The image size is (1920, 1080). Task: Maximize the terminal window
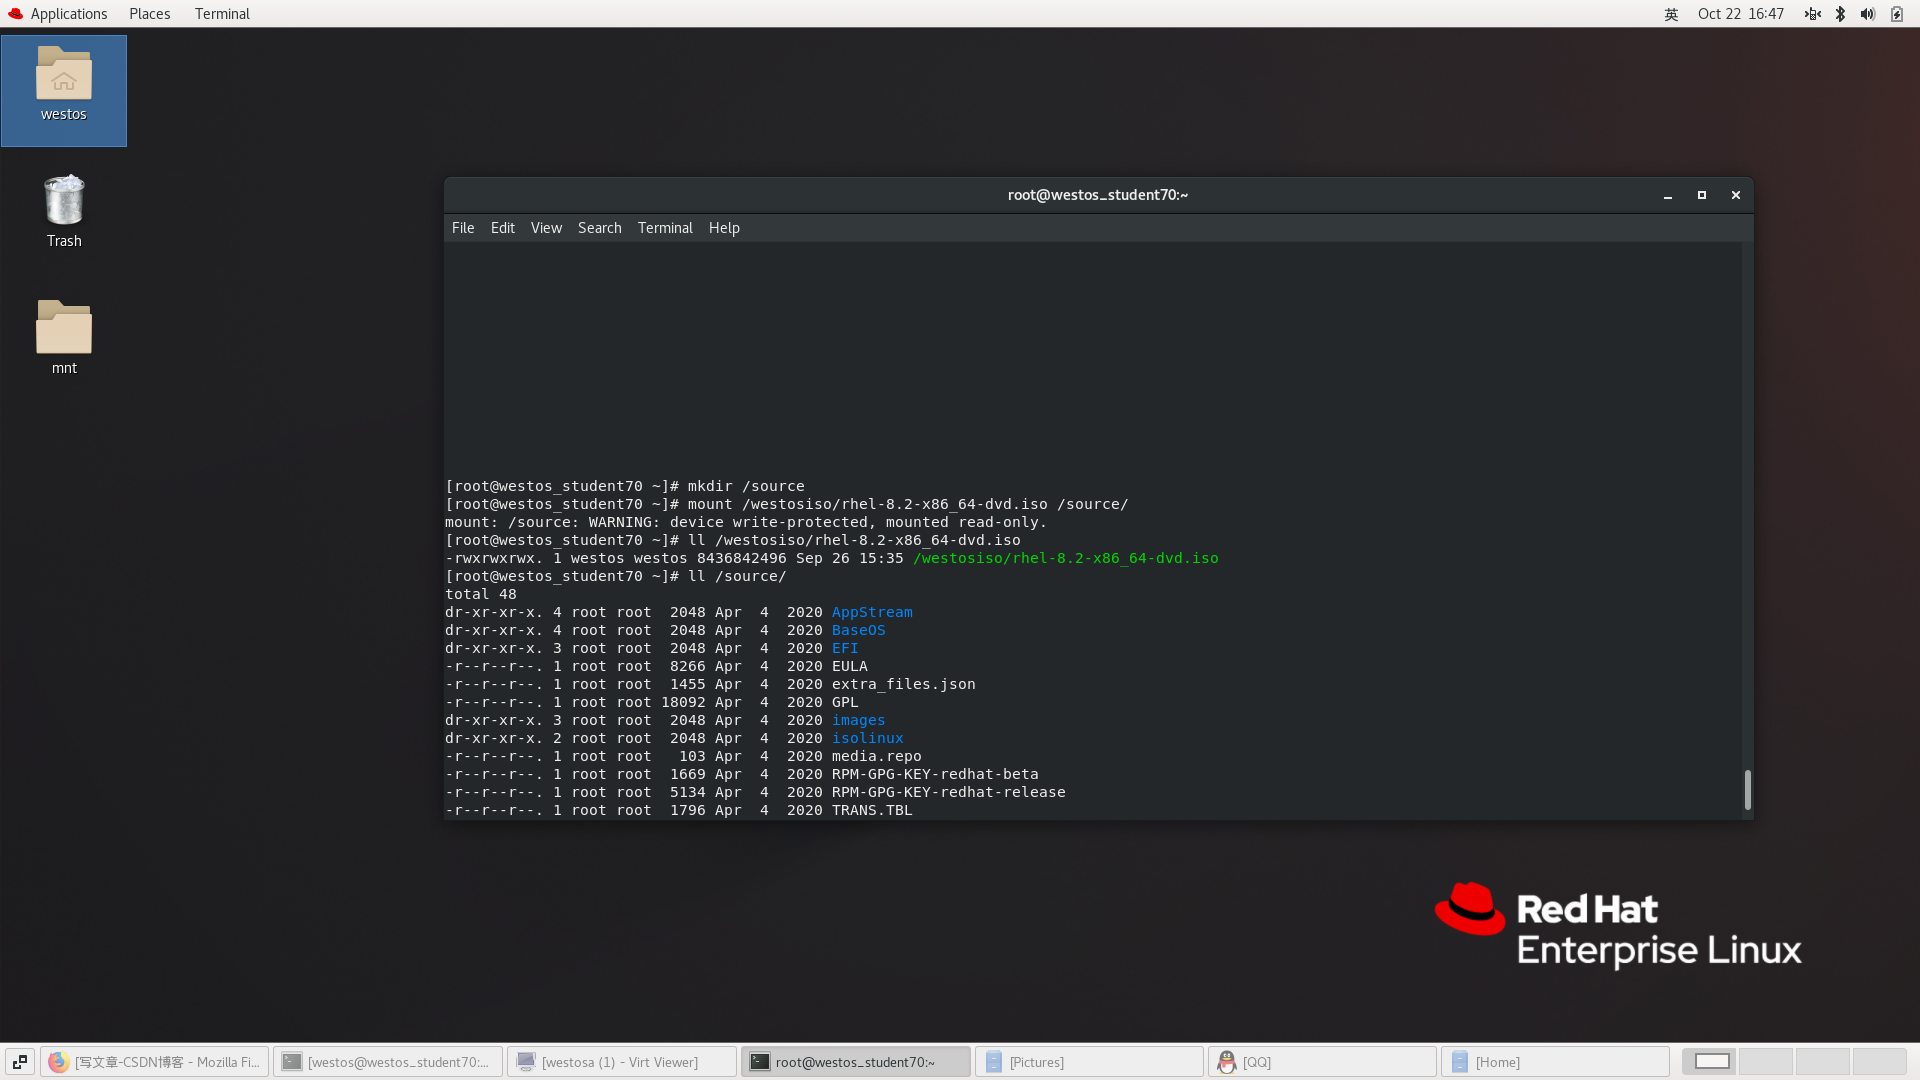tap(1702, 196)
